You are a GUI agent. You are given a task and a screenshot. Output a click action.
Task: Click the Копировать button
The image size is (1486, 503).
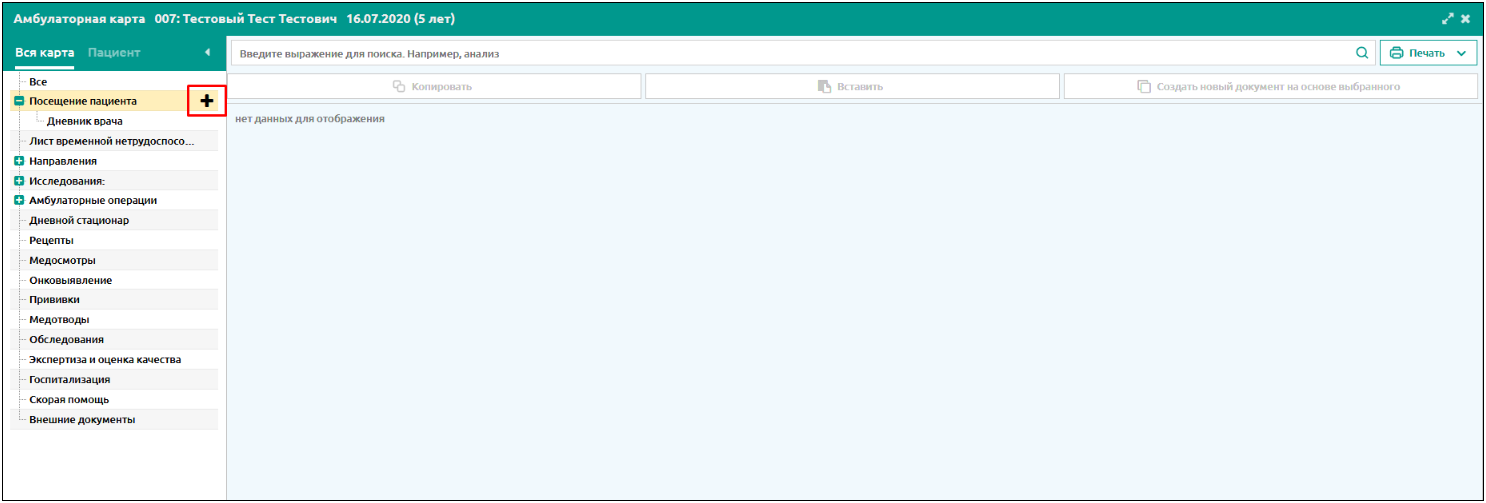(x=434, y=87)
